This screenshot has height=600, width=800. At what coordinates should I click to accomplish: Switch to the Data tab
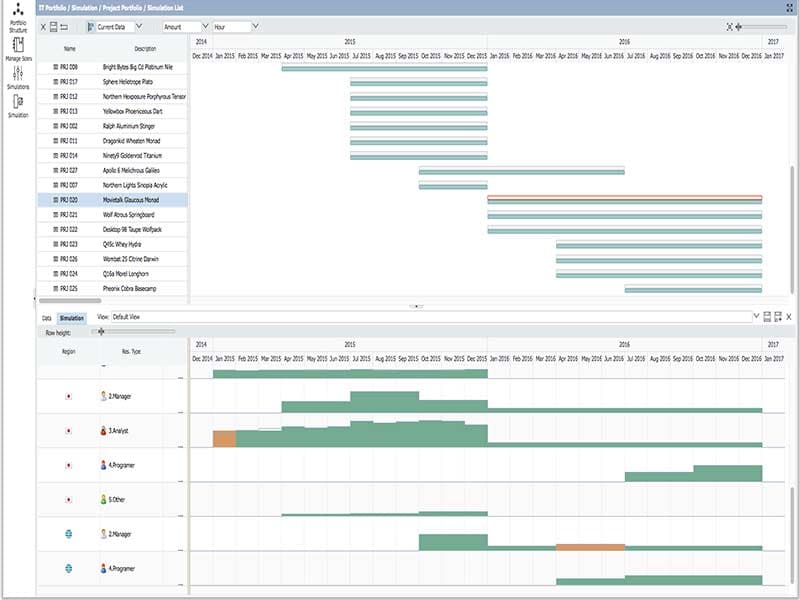(46, 317)
